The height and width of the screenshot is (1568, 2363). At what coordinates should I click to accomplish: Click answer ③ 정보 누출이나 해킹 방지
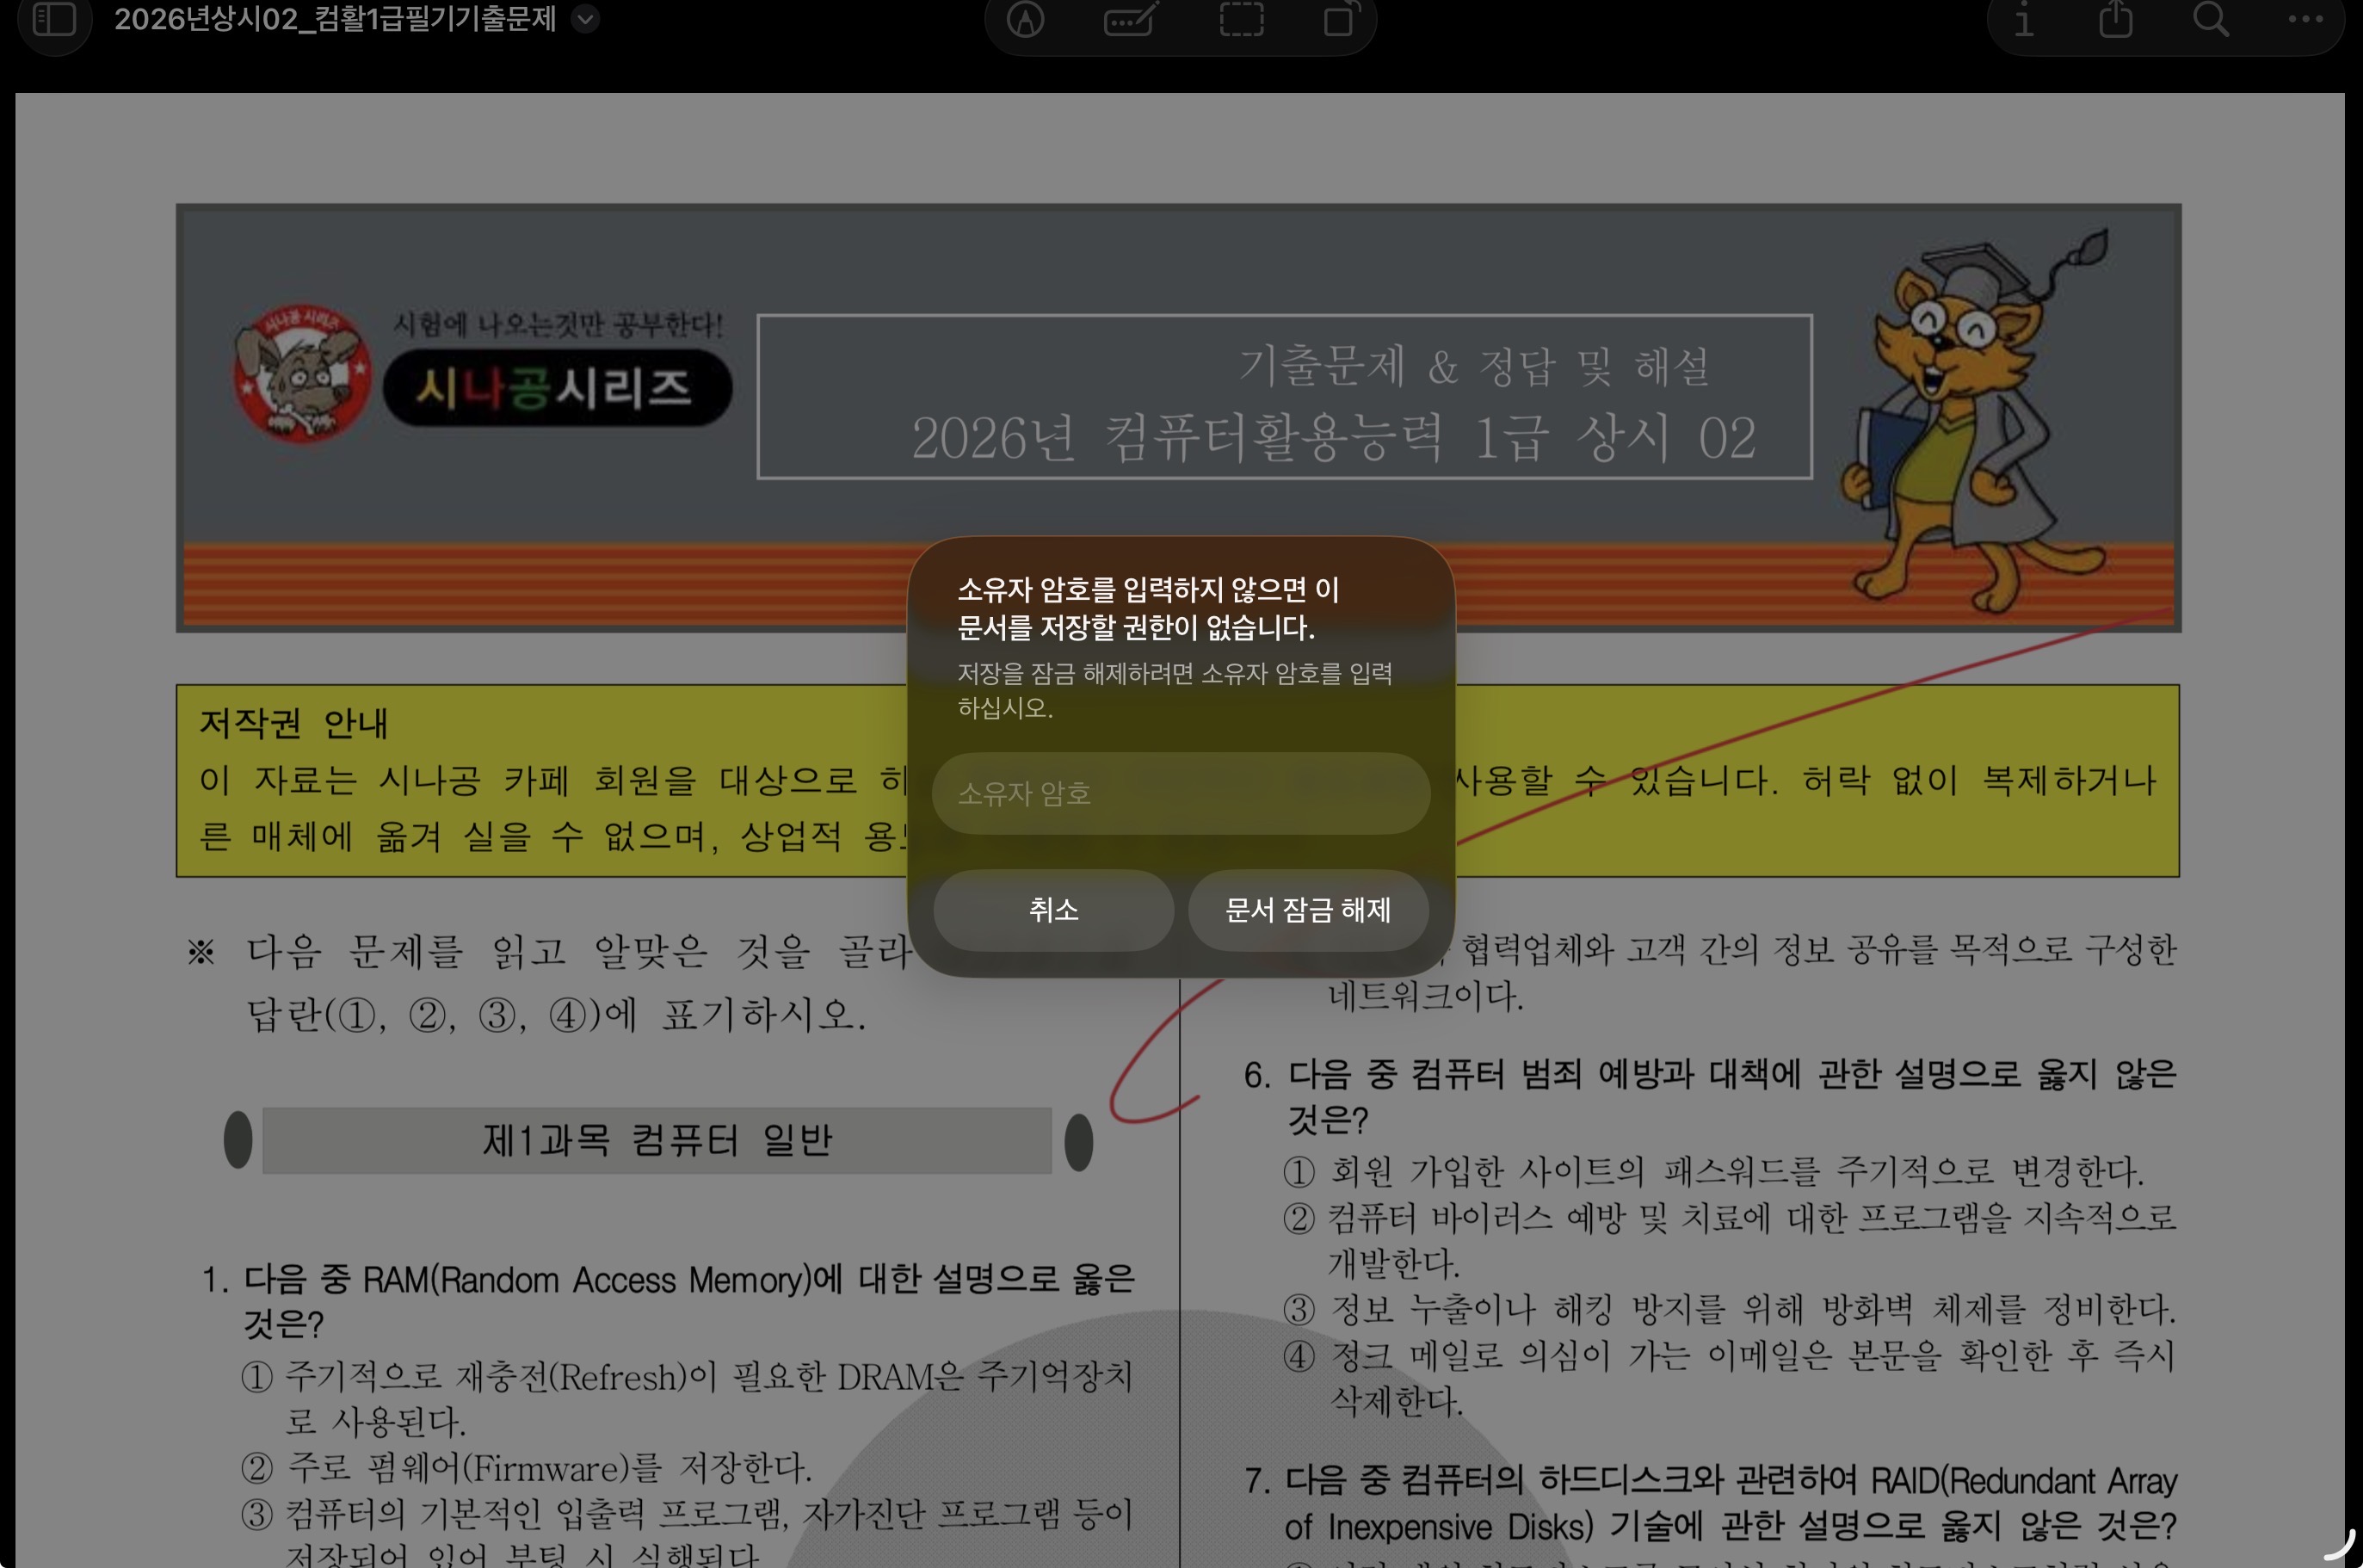[x=1730, y=1308]
